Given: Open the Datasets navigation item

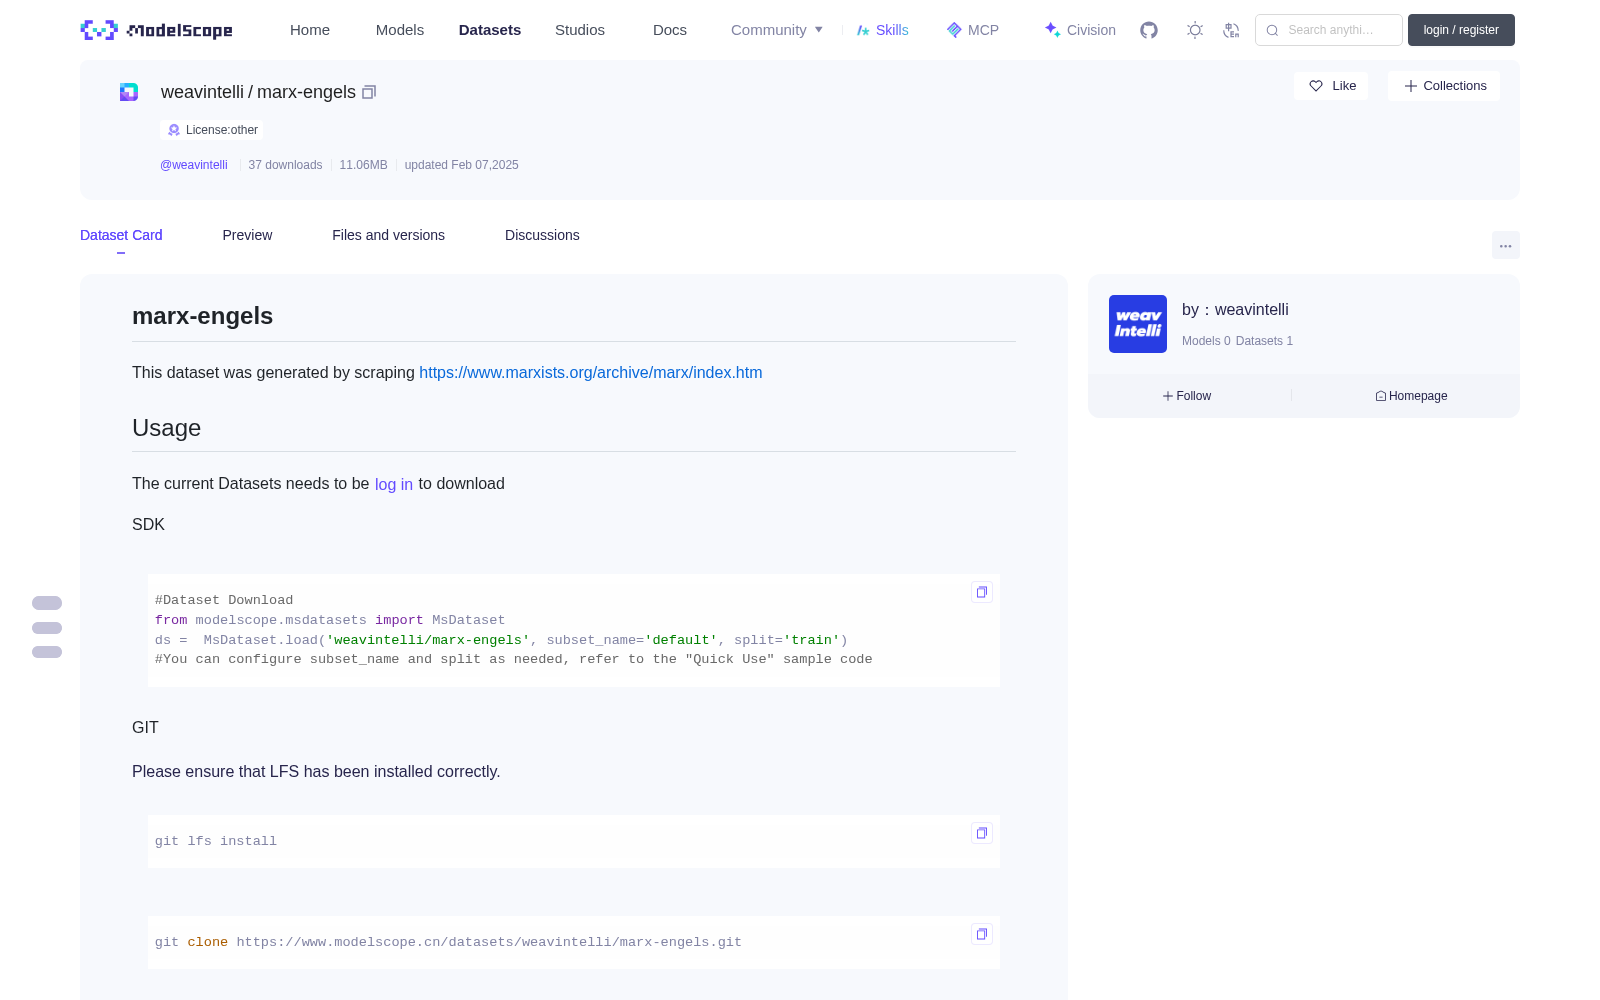Looking at the screenshot, I should tap(490, 30).
